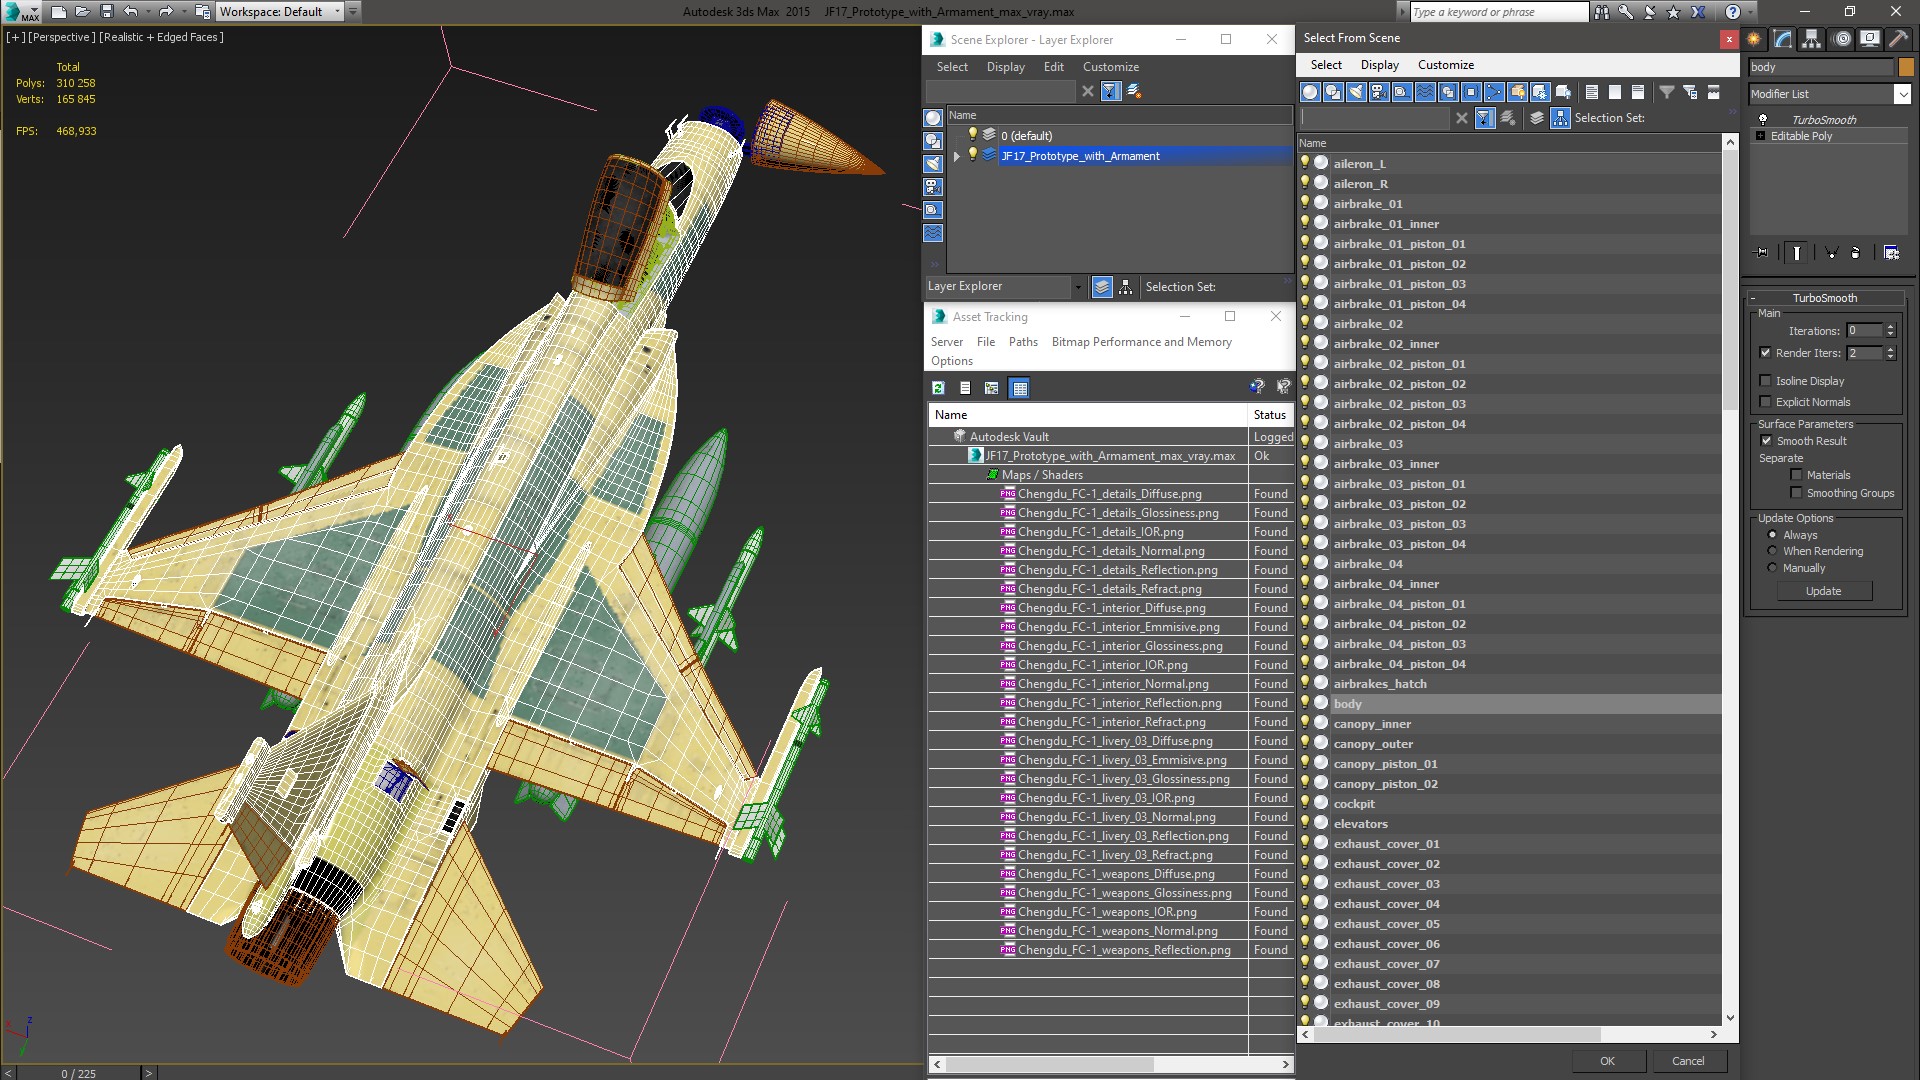Viewport: 1920px width, 1080px height.
Task: Open the Display command panel tab
Action: pos(1870,39)
